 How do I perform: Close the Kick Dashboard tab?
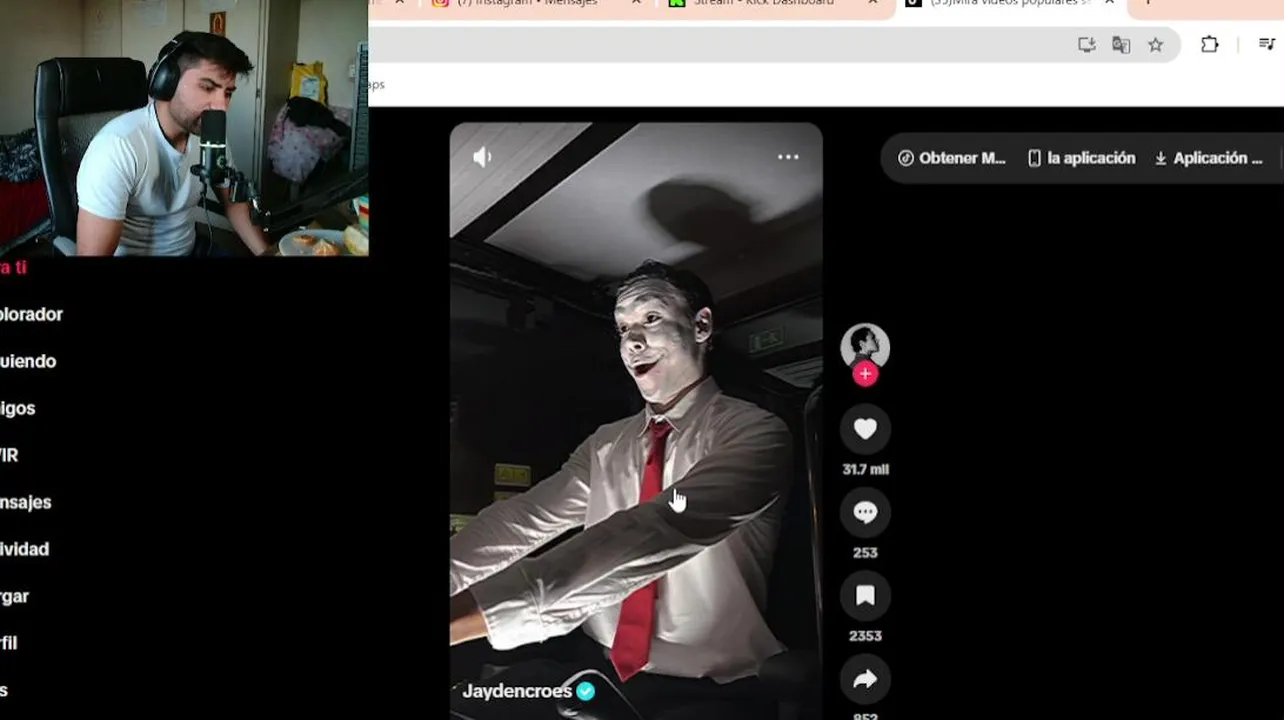pyautogui.click(x=872, y=3)
